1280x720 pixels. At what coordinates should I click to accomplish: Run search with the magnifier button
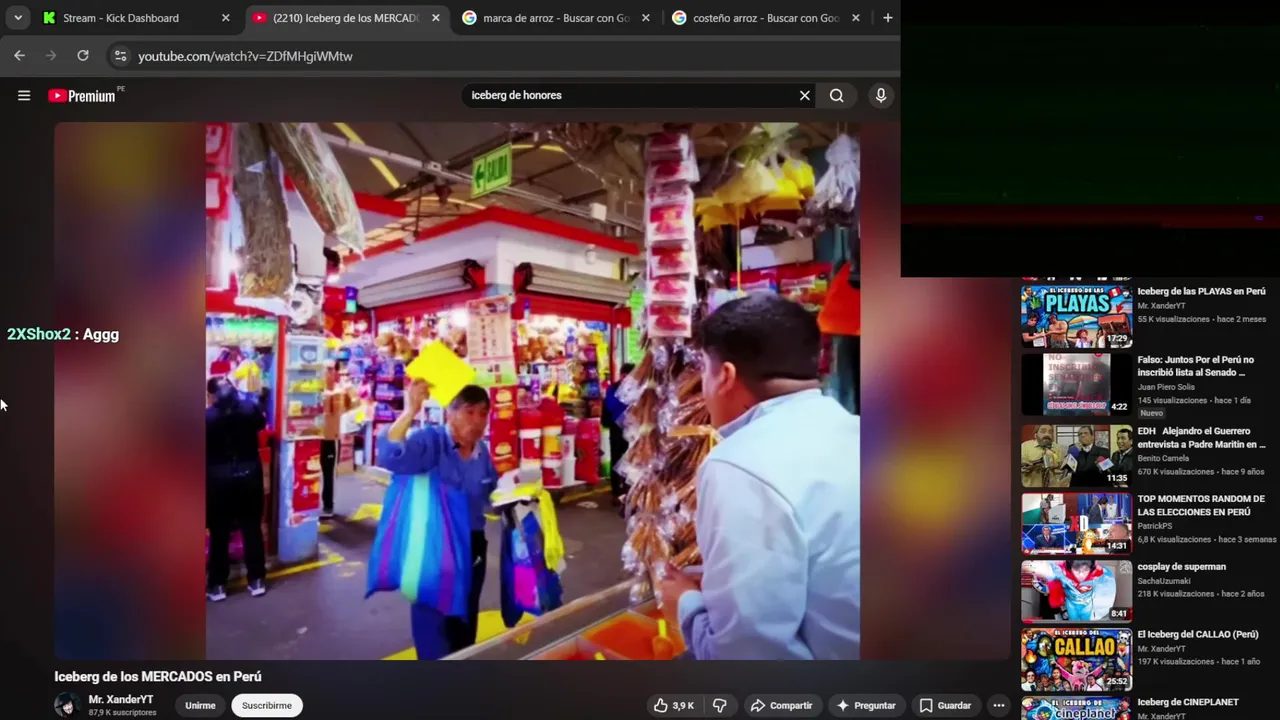coord(836,95)
